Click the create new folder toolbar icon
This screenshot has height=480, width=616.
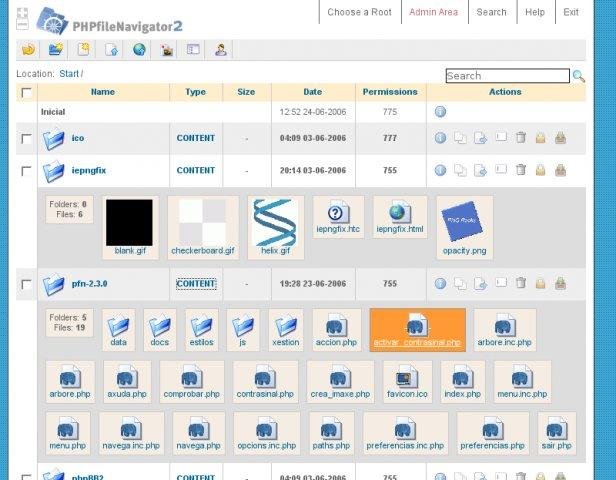click(56, 49)
